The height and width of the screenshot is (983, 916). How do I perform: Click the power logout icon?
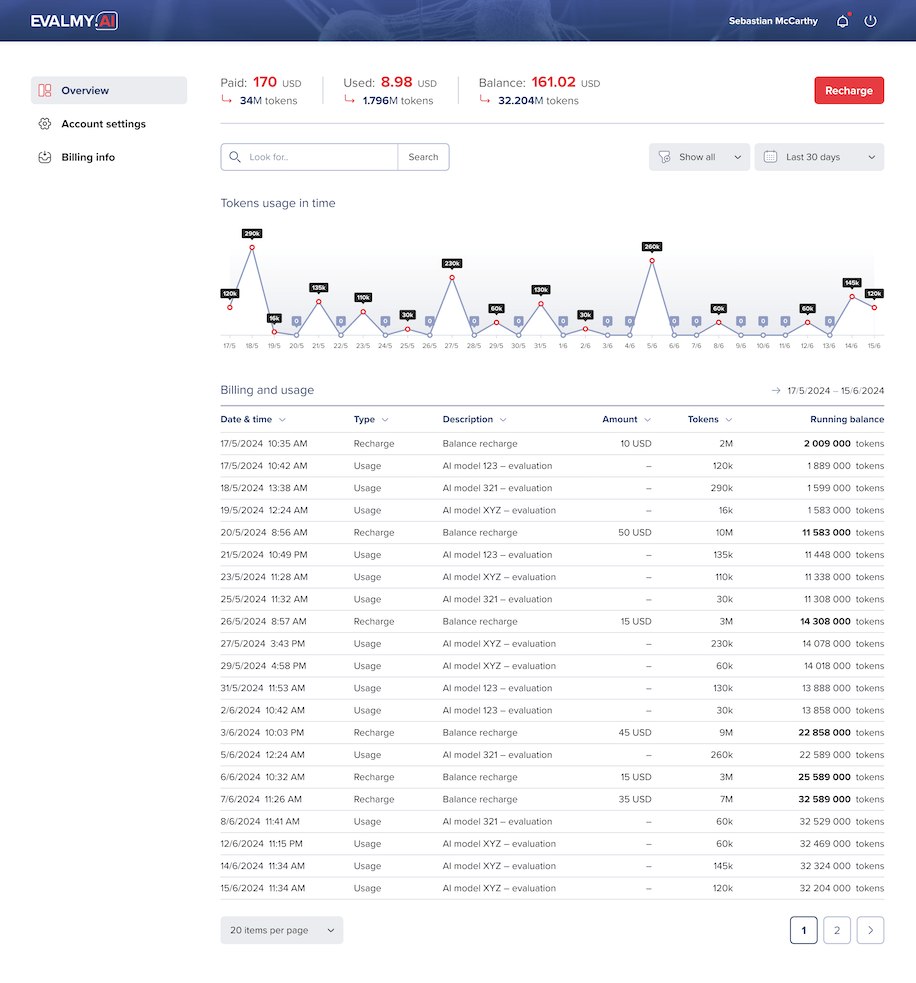click(870, 21)
